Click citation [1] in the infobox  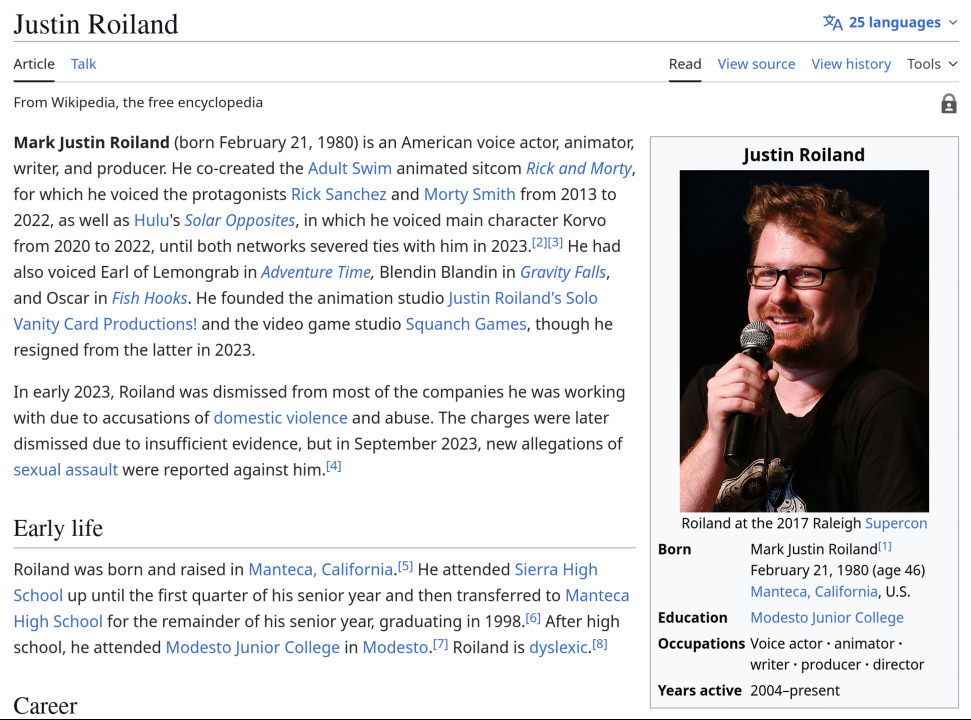[885, 545]
